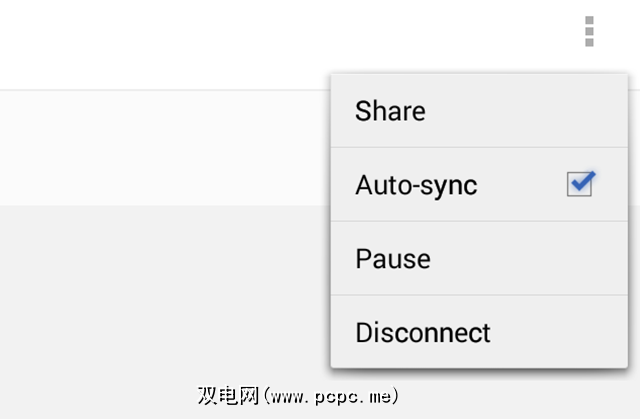Open the three-dot overflow menu
Viewport: 640px width, 419px height.
[589, 31]
